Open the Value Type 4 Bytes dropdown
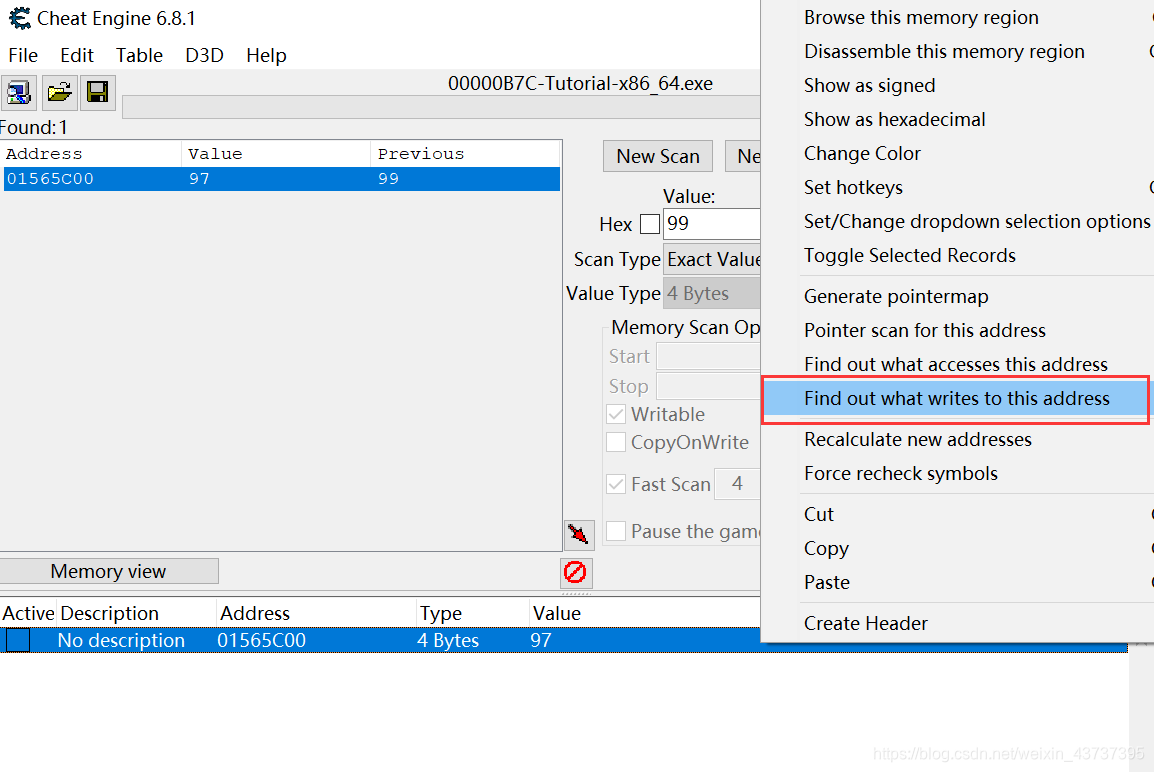The width and height of the screenshot is (1154, 772). [x=712, y=294]
